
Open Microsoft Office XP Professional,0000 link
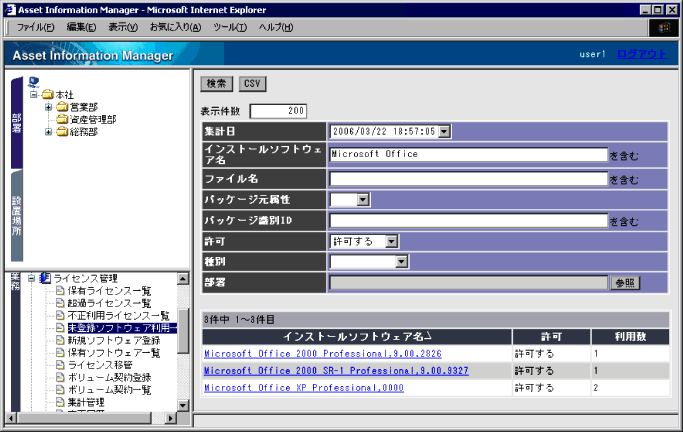click(x=304, y=388)
